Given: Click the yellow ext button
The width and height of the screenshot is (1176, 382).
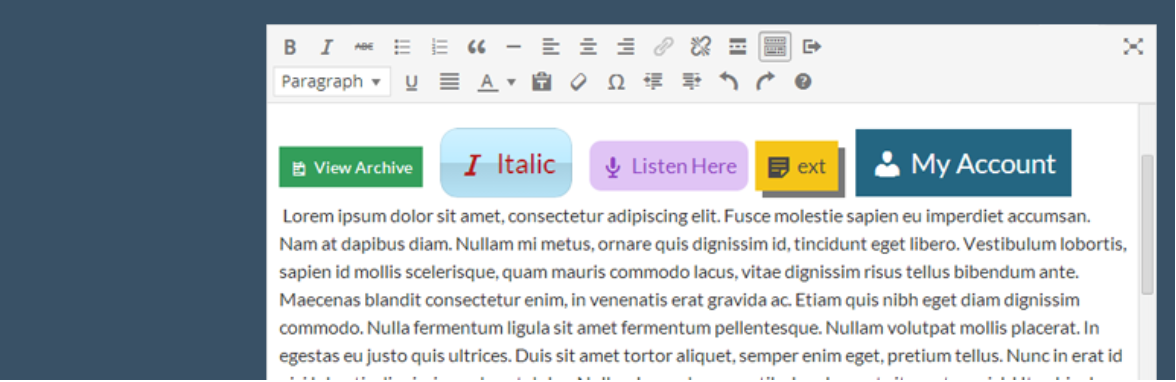Looking at the screenshot, I should point(796,165).
